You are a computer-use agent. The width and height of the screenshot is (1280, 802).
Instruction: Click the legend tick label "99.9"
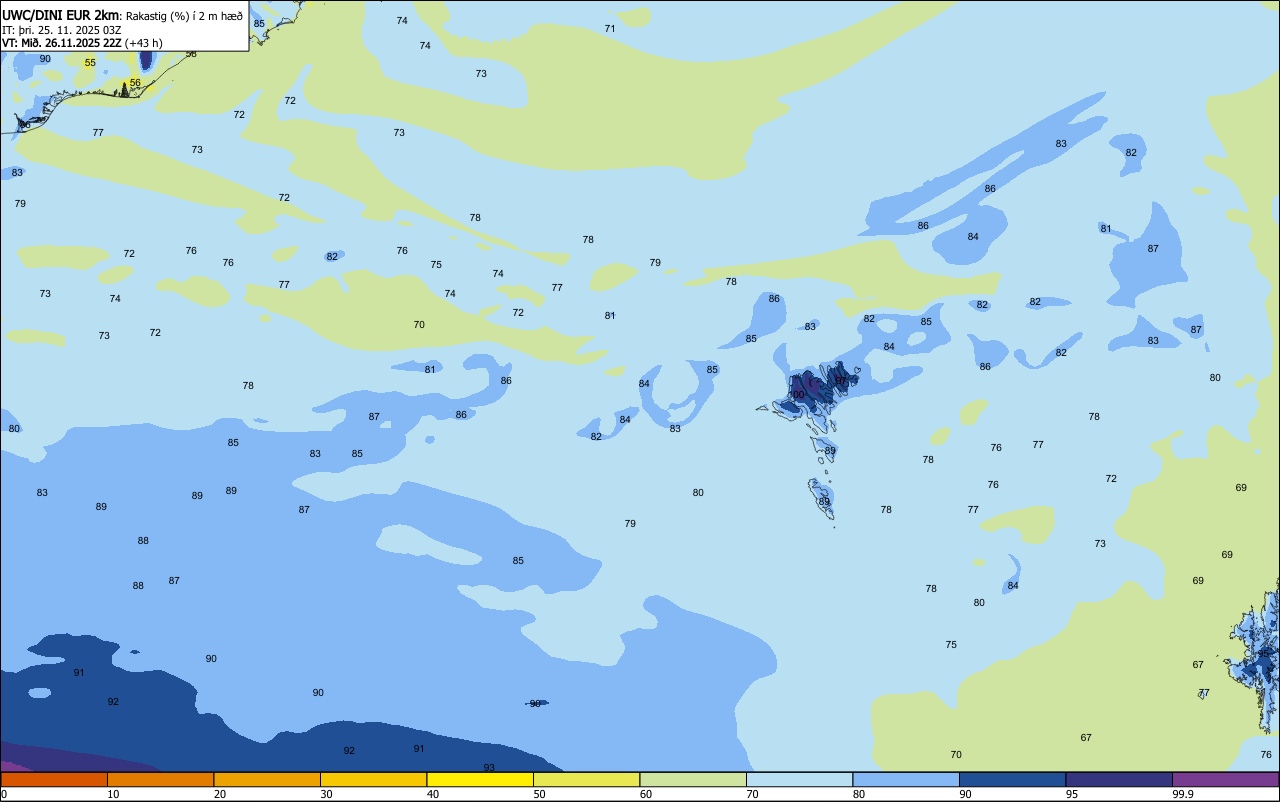point(1183,794)
